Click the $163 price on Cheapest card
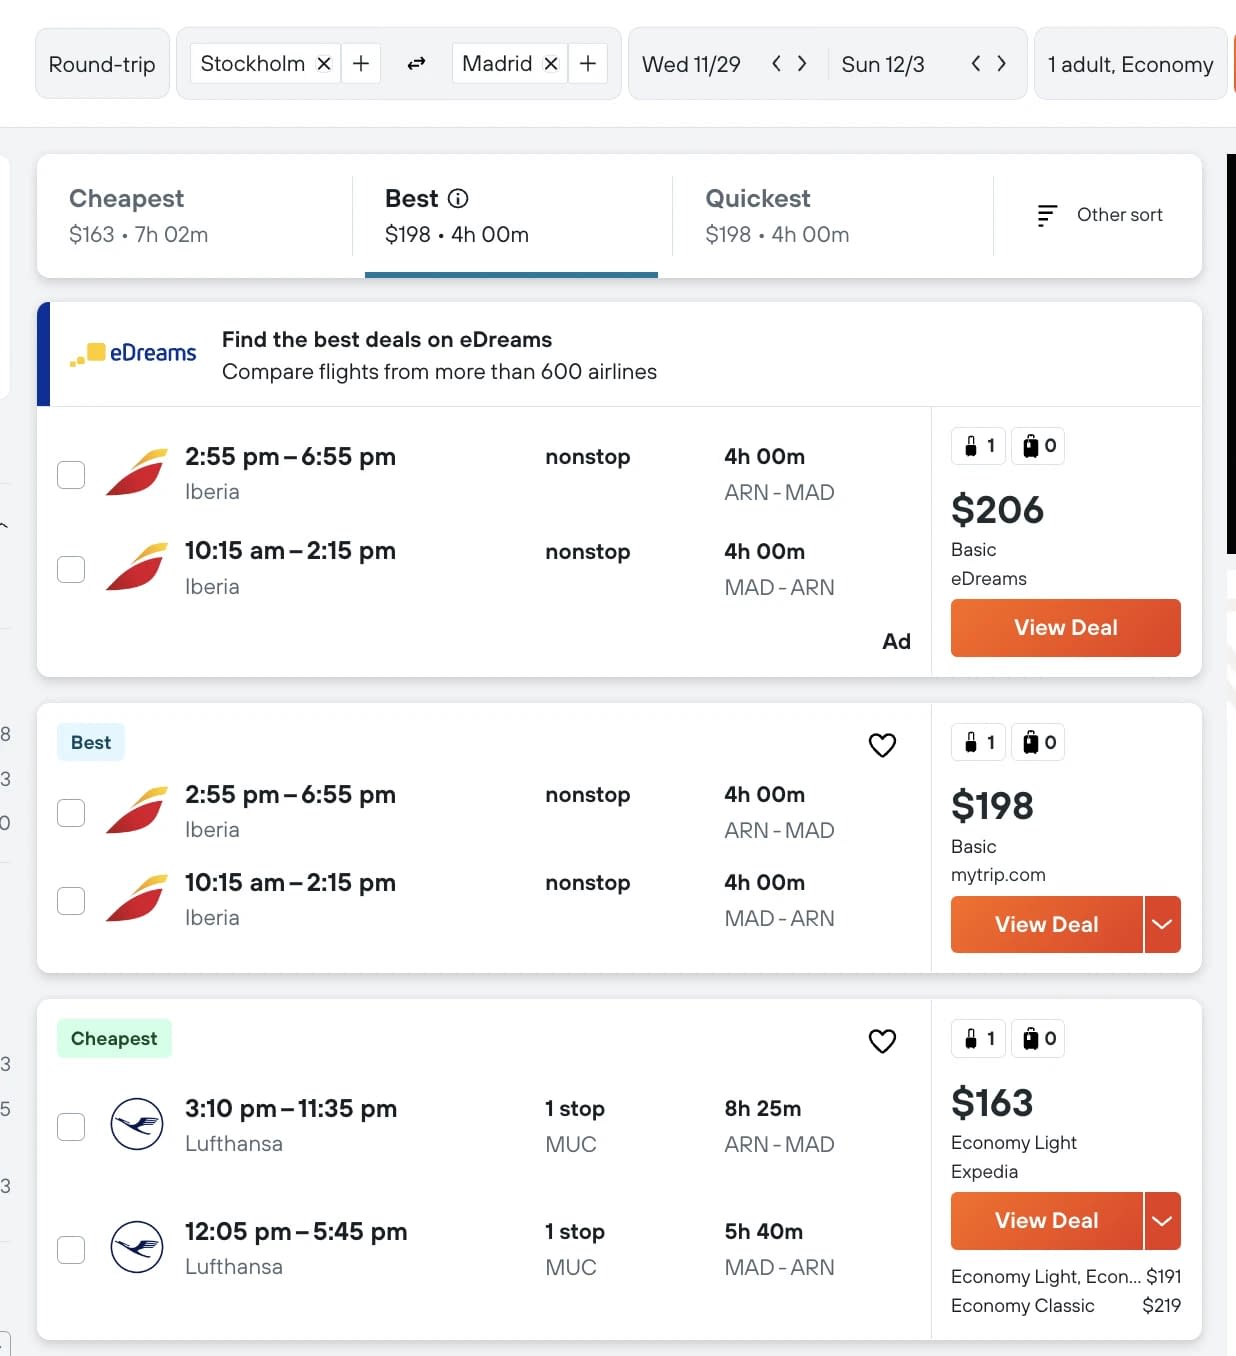This screenshot has height=1356, width=1236. (992, 1103)
